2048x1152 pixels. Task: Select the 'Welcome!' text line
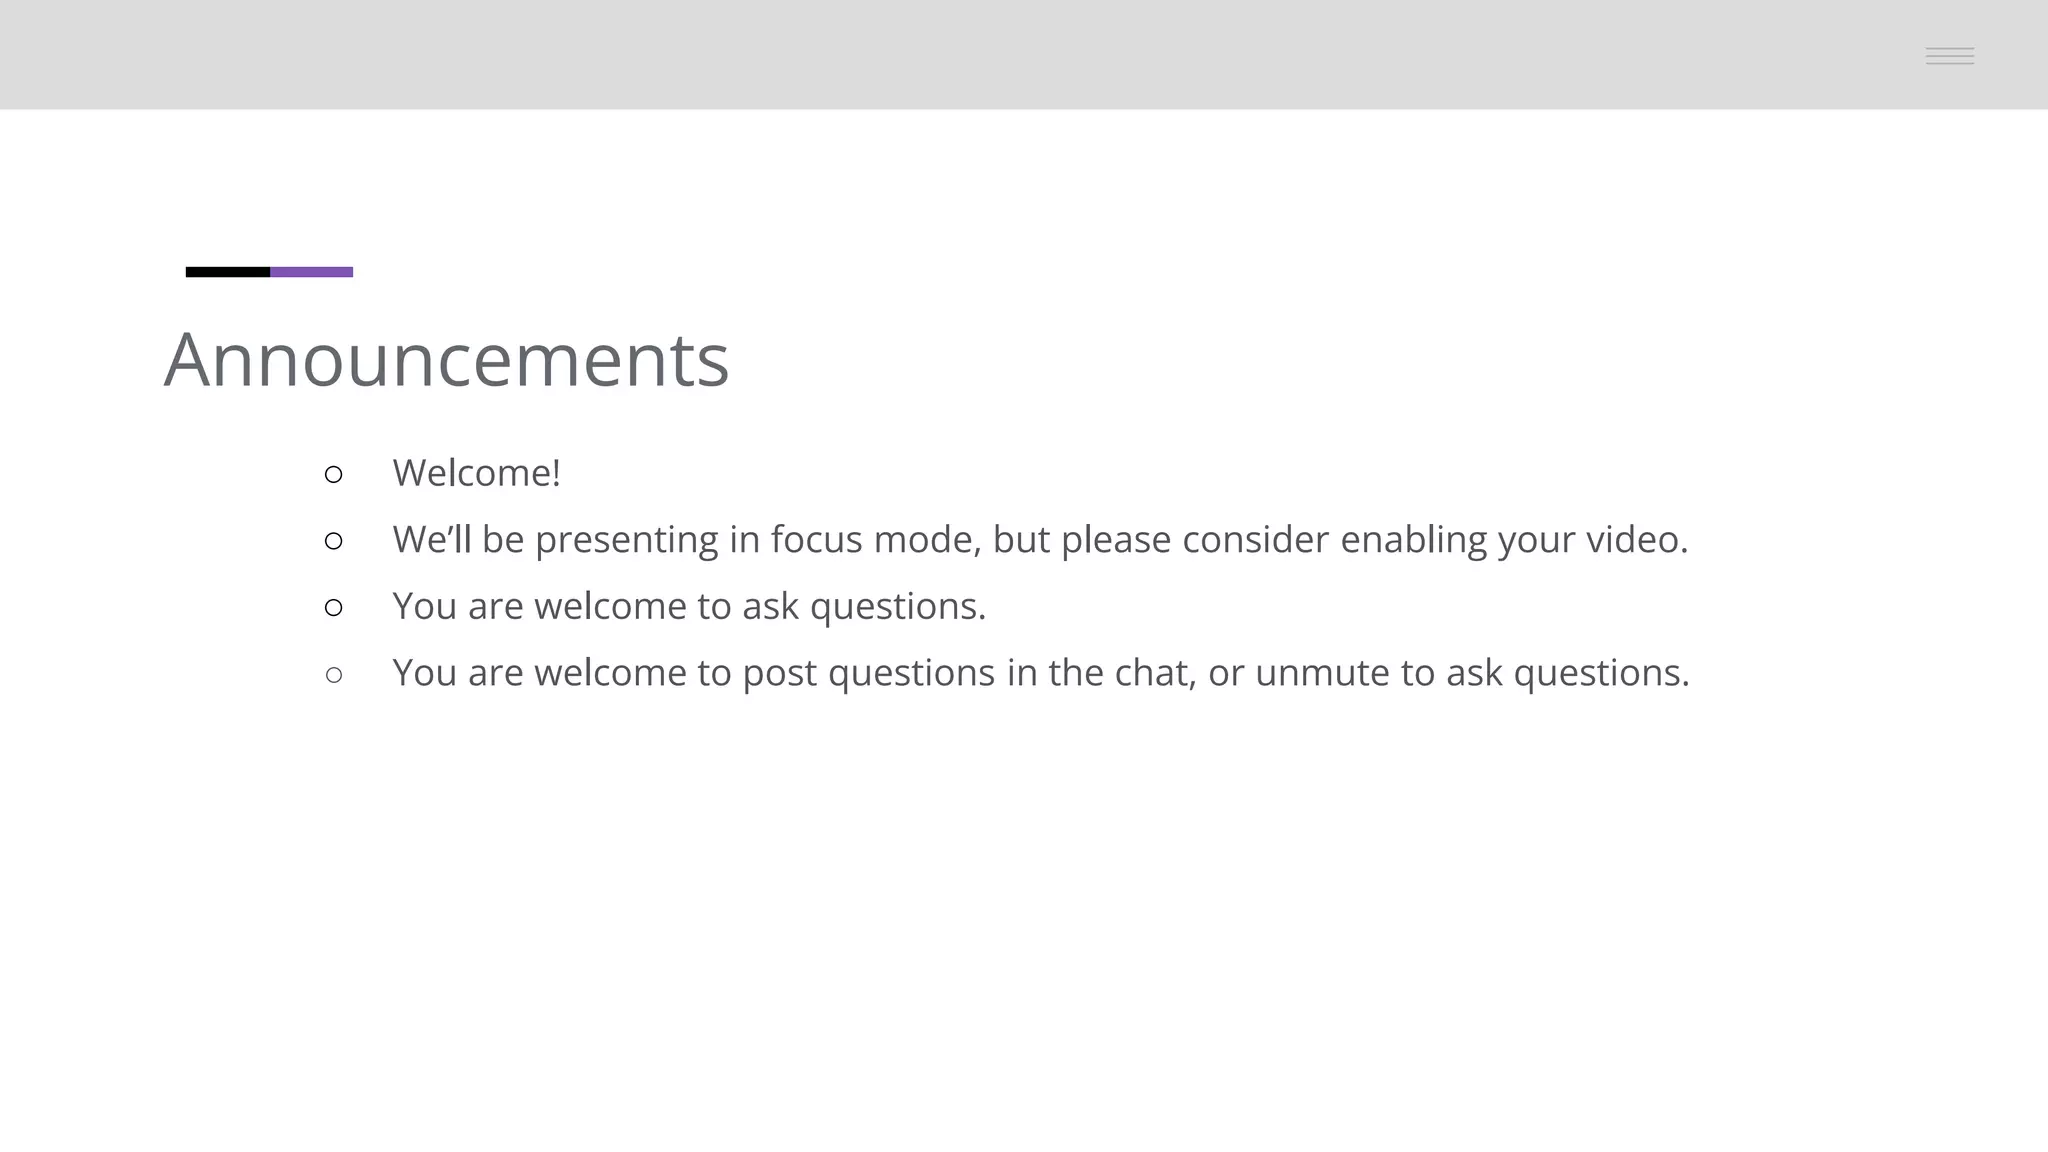point(476,473)
